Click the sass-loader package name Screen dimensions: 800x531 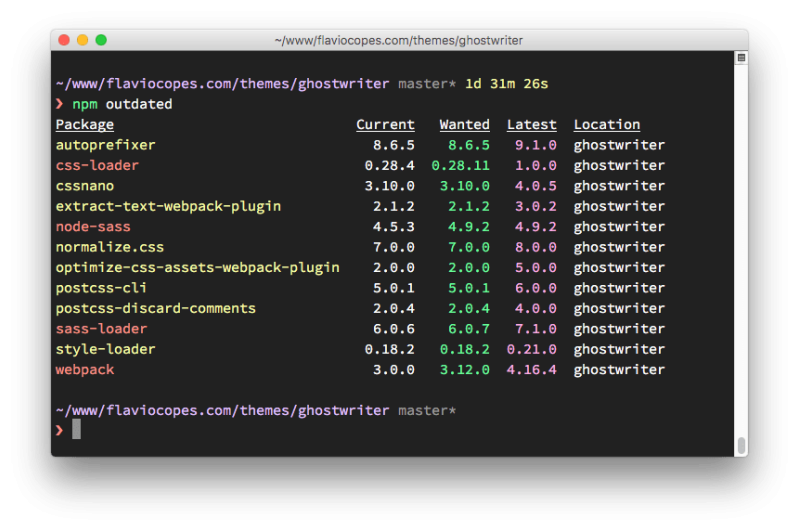point(101,328)
